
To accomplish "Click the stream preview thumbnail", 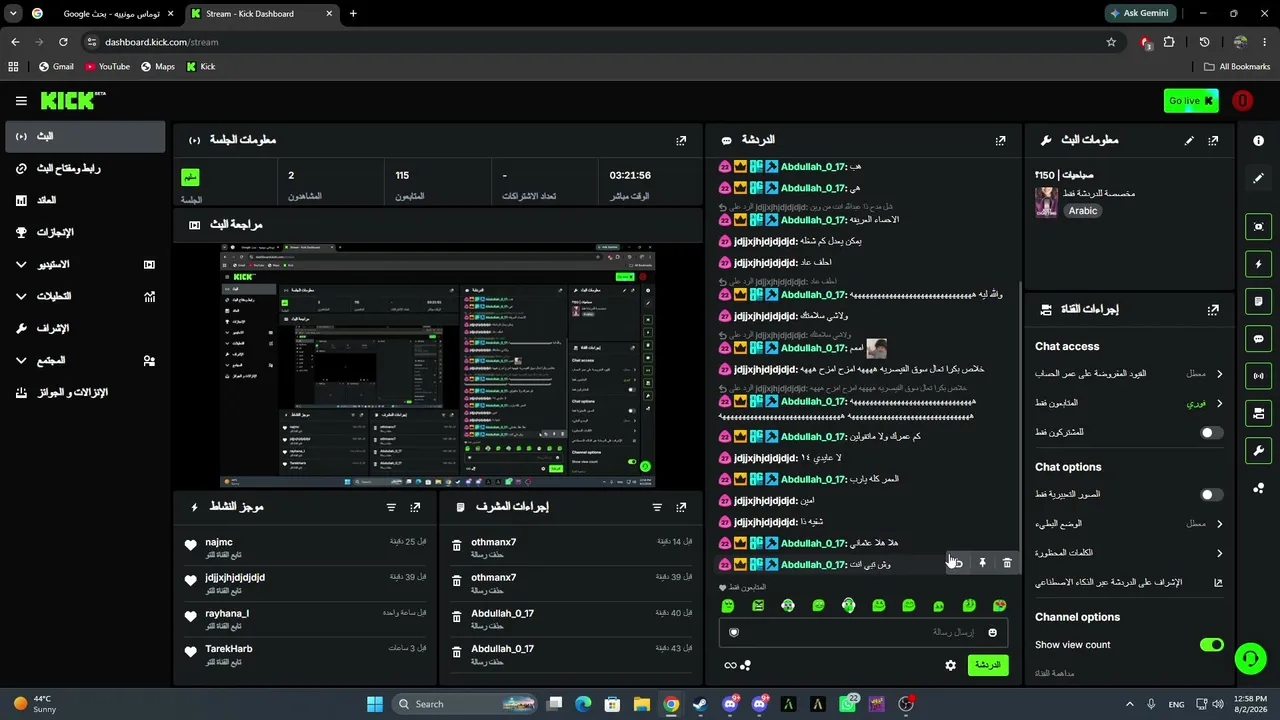I will [437, 365].
